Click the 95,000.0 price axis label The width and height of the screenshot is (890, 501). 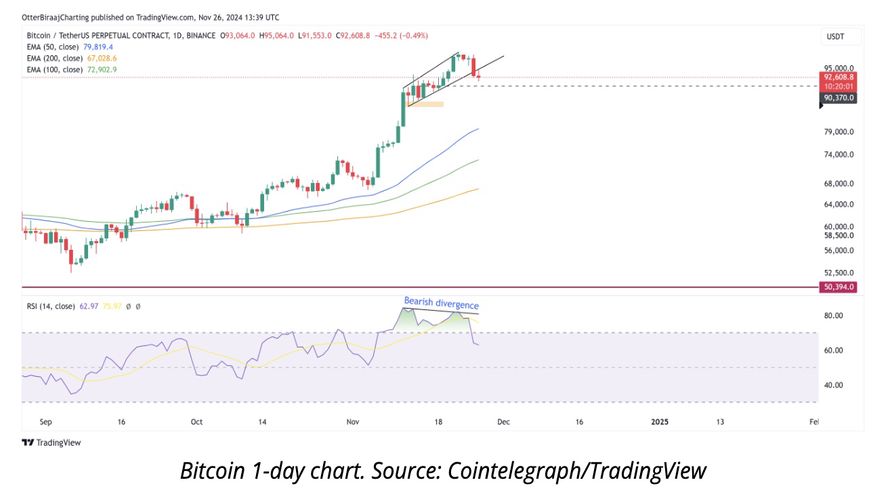(838, 68)
